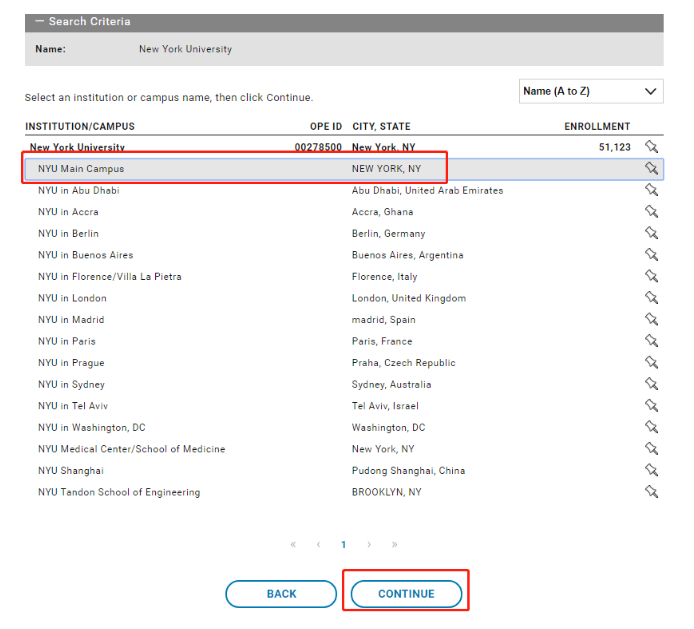The height and width of the screenshot is (629, 694).
Task: Select NYU Main Campus
Action: click(81, 169)
